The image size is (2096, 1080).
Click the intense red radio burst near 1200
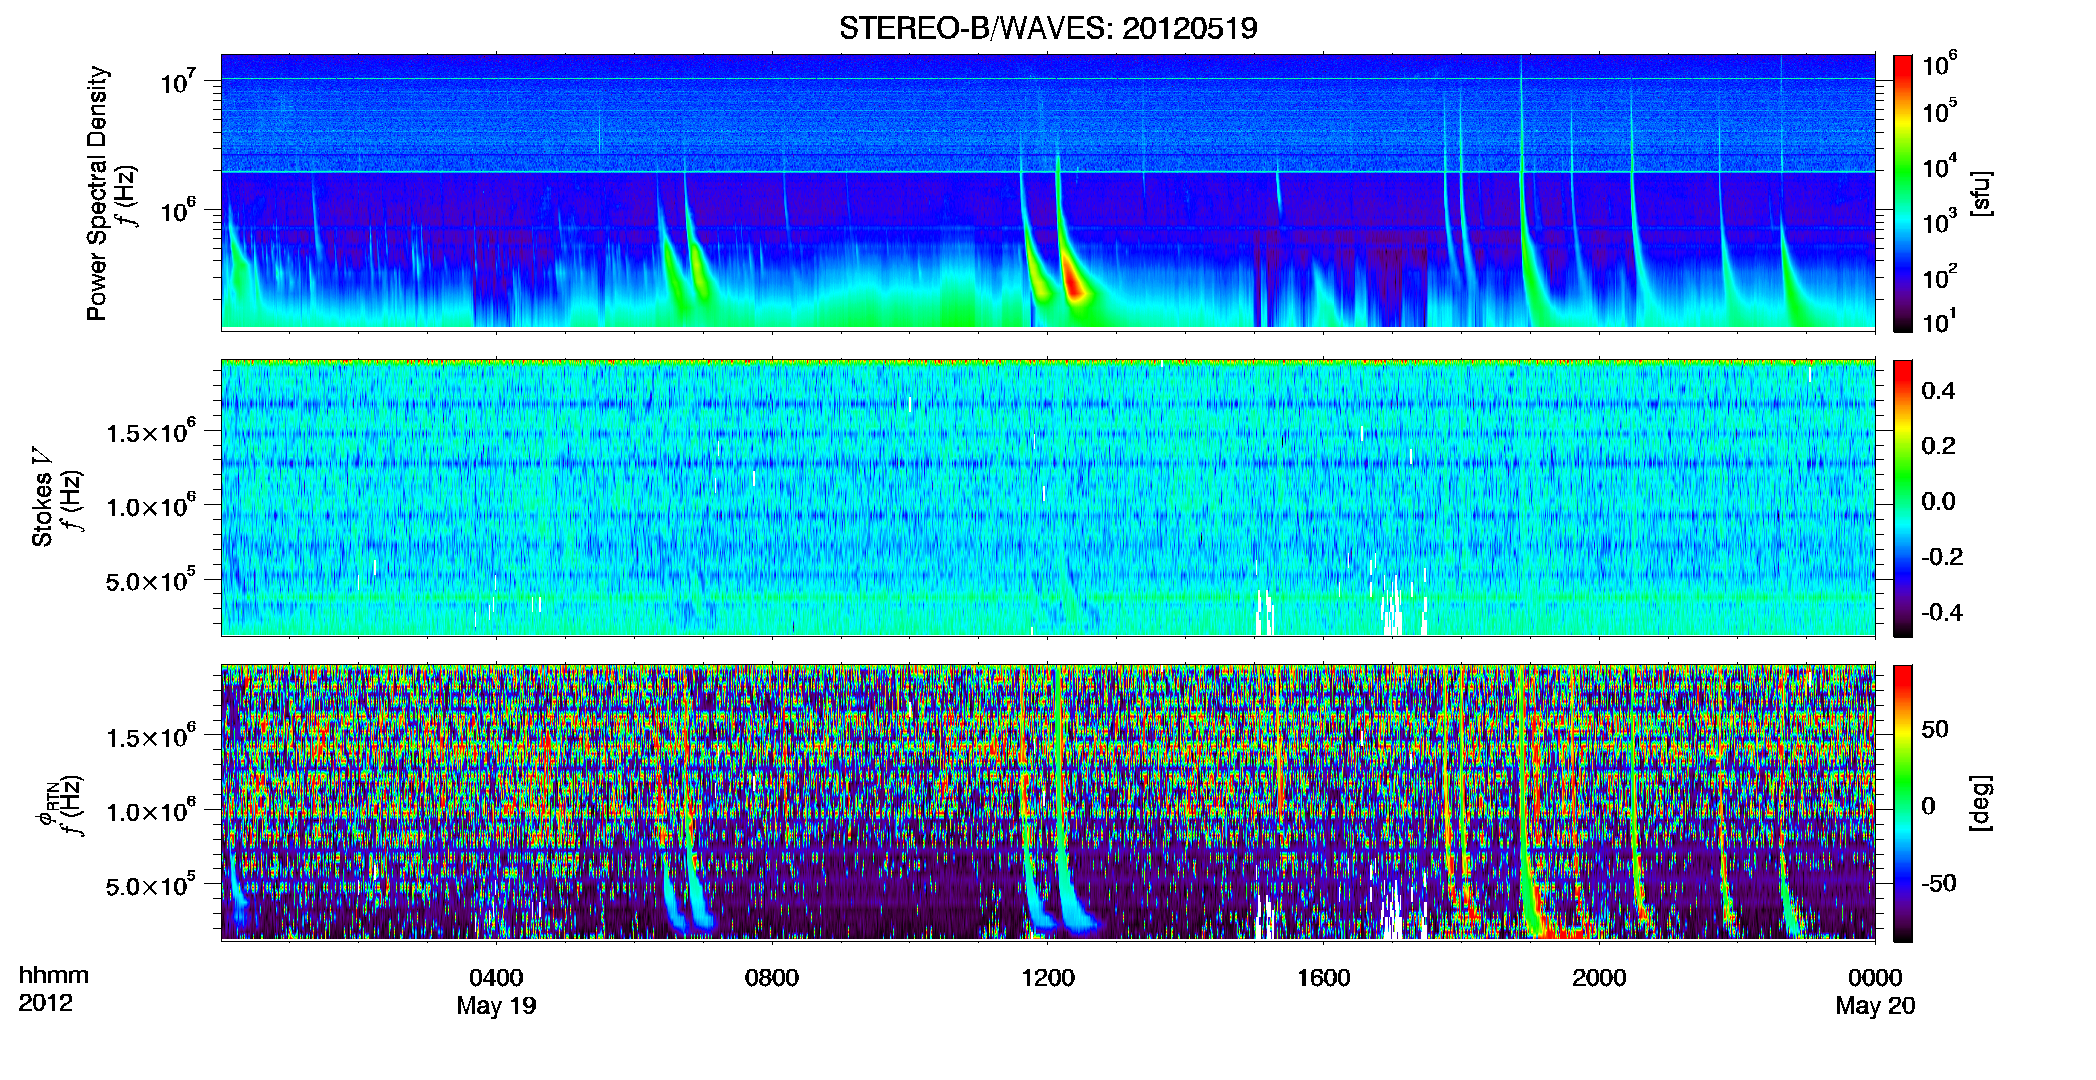click(x=1074, y=282)
